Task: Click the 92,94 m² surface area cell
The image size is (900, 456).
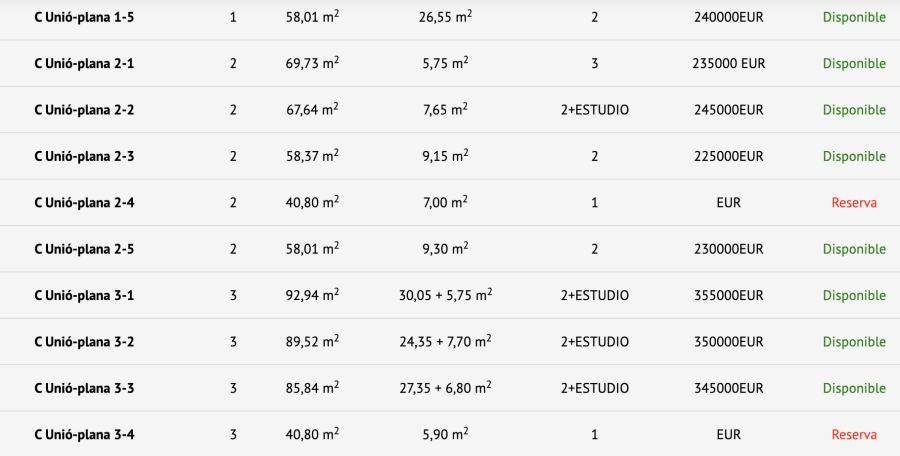Action: click(x=312, y=296)
